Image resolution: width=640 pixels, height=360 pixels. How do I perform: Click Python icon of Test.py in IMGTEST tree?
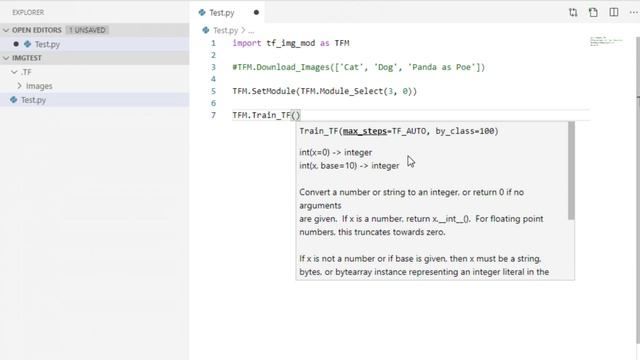tap(13, 100)
